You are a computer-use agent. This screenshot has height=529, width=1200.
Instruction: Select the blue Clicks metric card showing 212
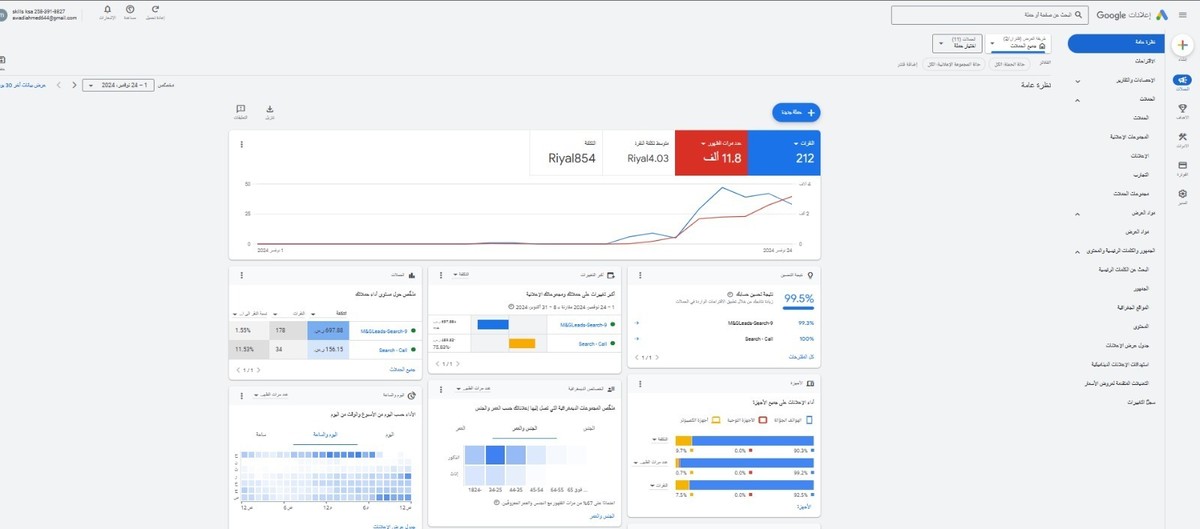click(785, 152)
